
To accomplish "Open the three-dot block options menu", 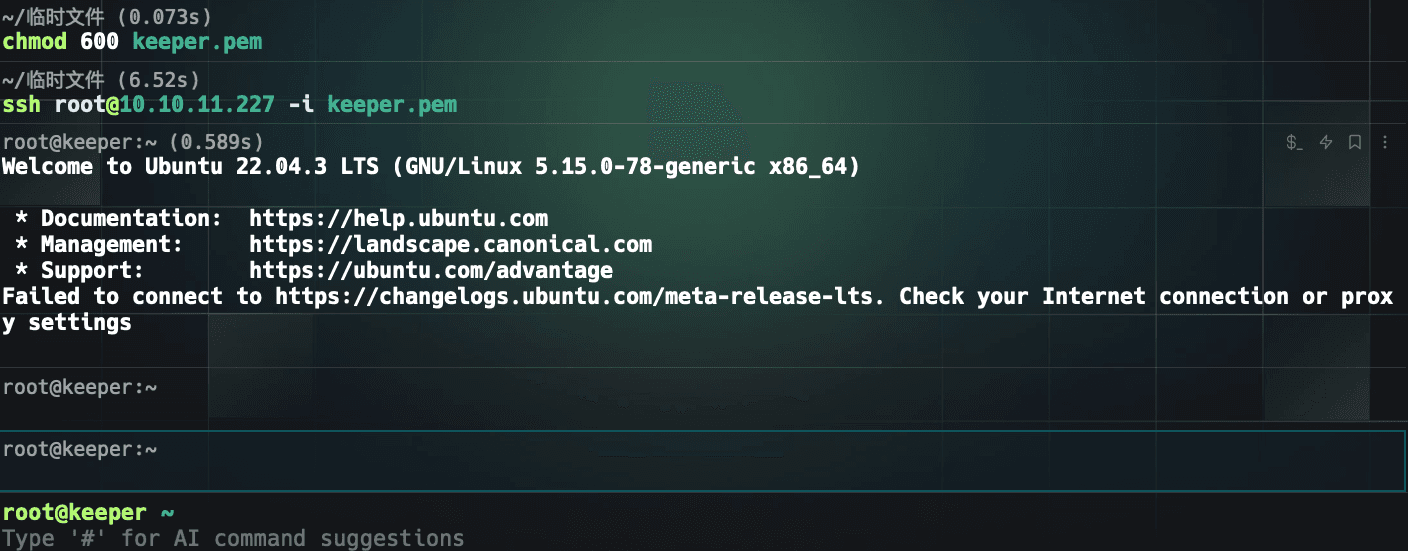I will 1385,142.
